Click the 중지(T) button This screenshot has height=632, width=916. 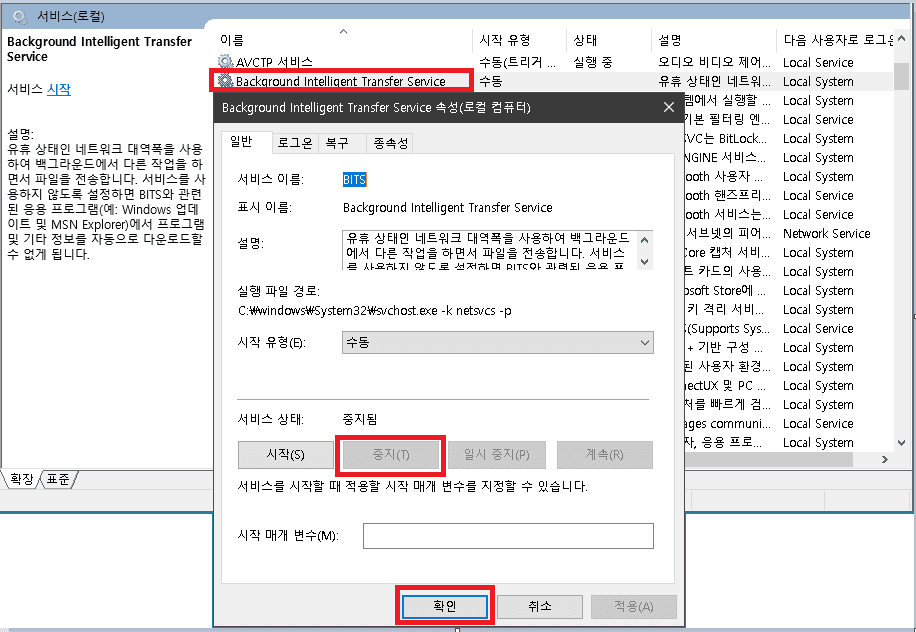coord(391,454)
